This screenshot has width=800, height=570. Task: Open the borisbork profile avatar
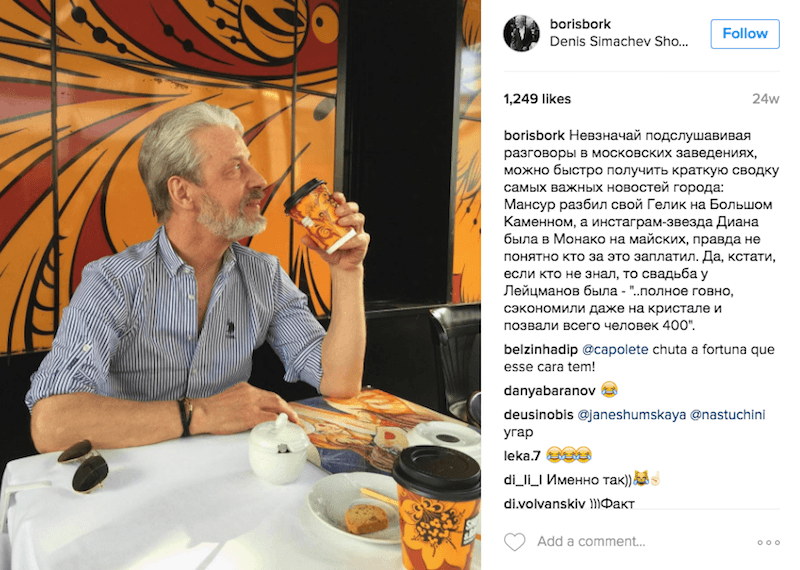pos(521,33)
